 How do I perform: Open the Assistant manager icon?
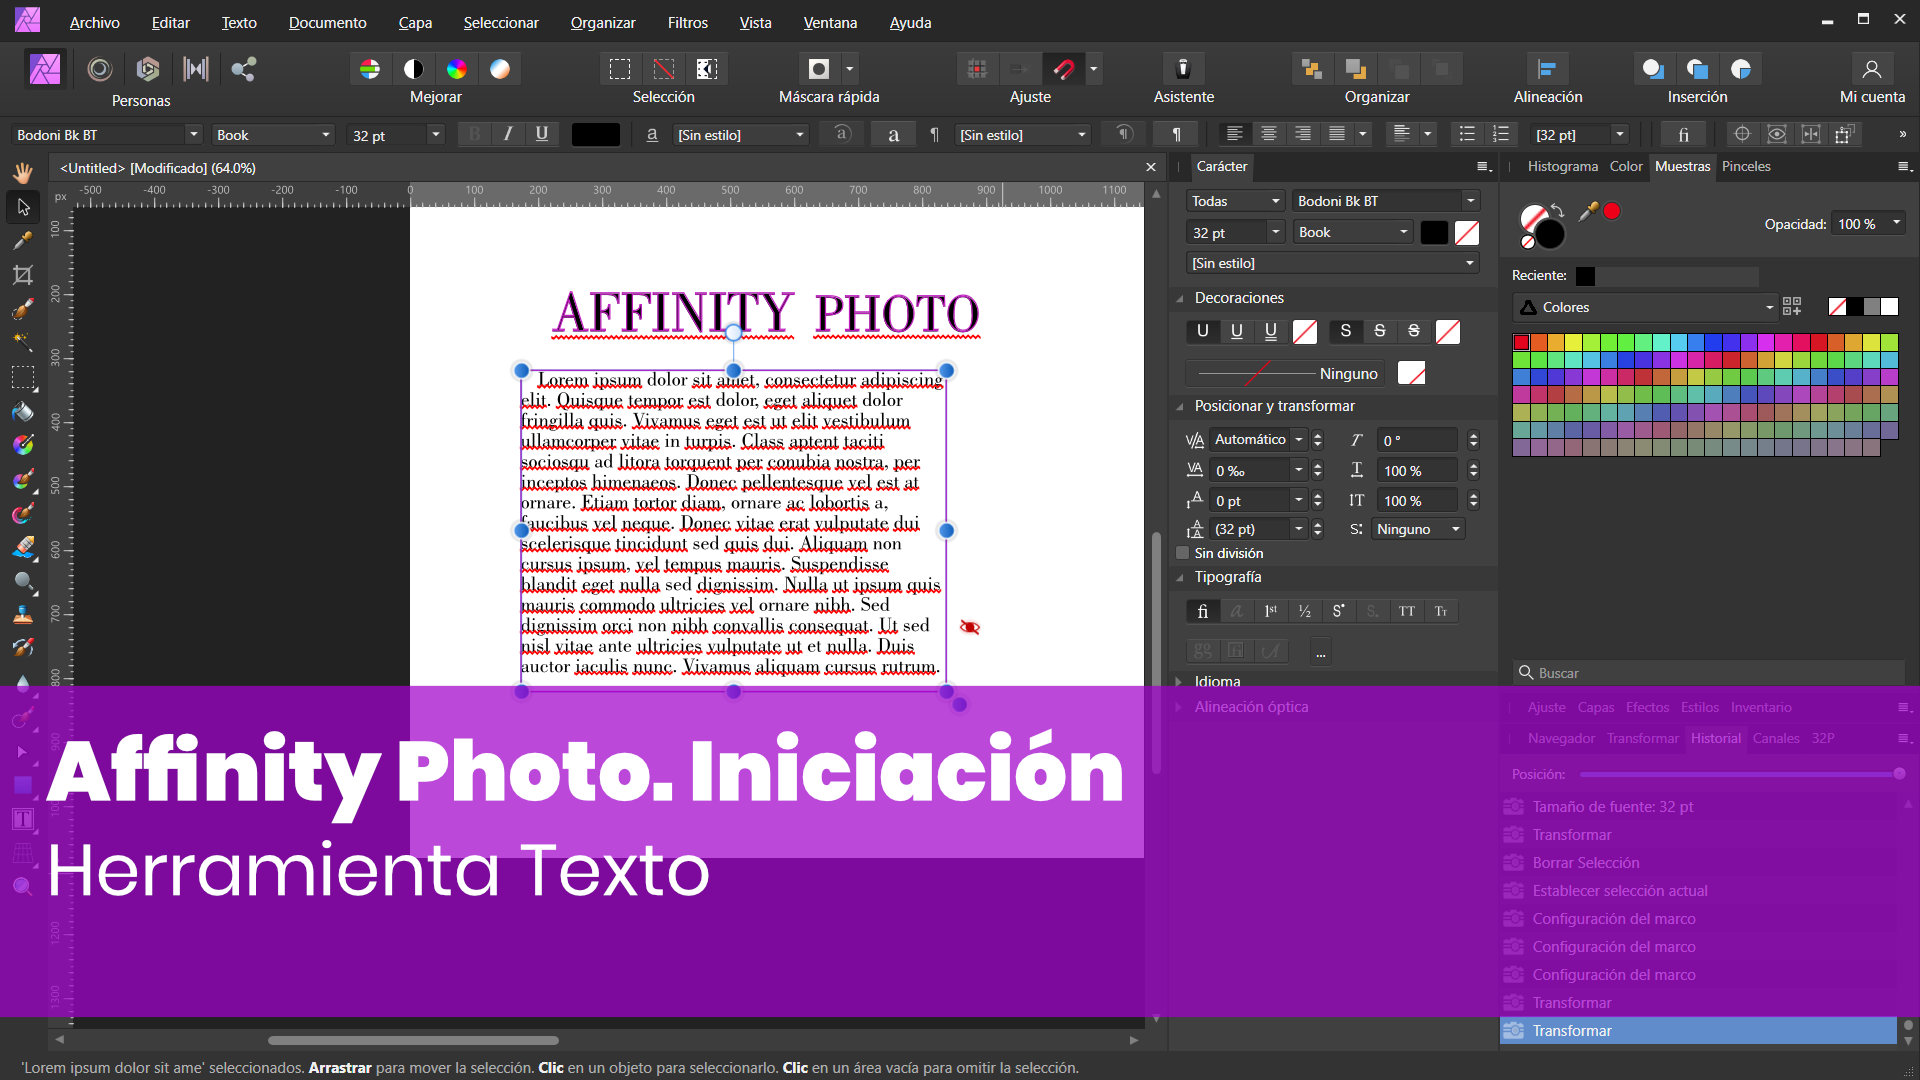point(1183,69)
